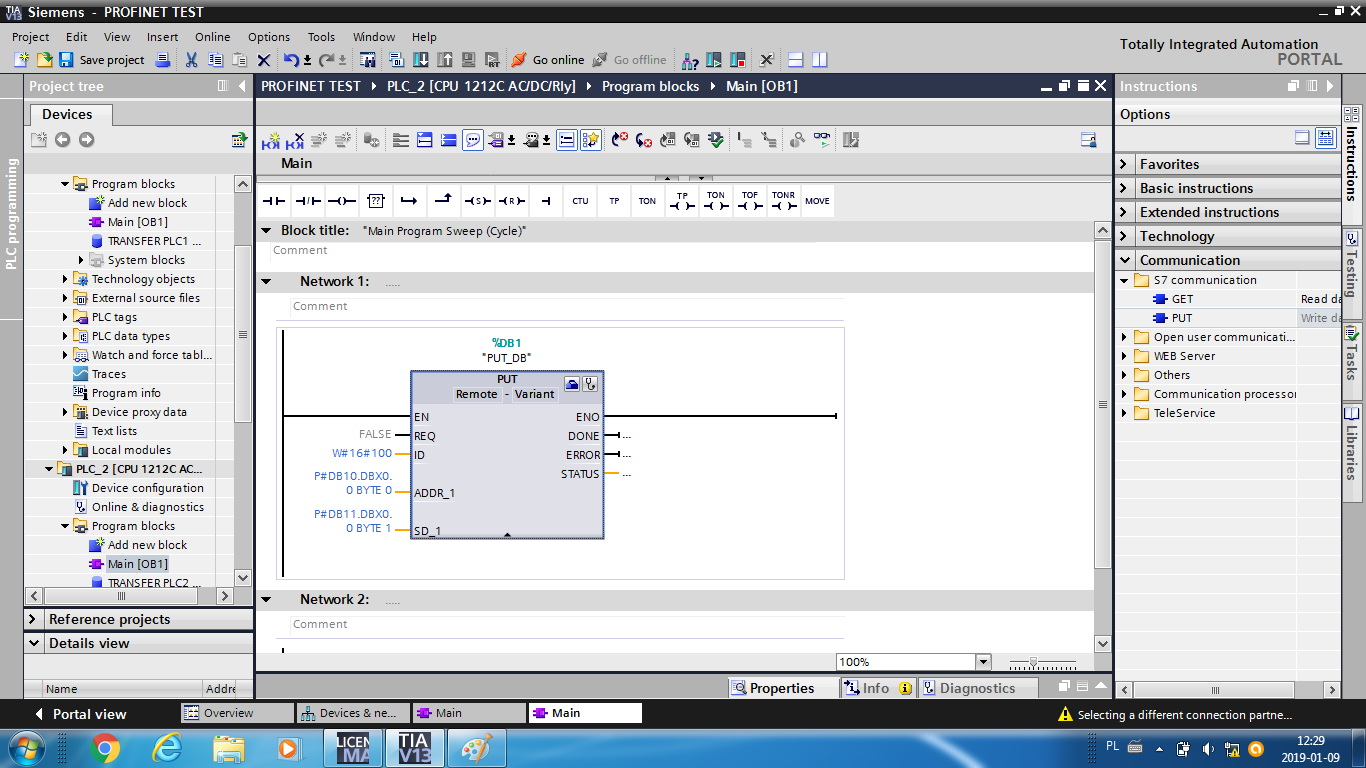The height and width of the screenshot is (768, 1366).
Task: Toggle table view in Instructions options
Action: 1325,137
